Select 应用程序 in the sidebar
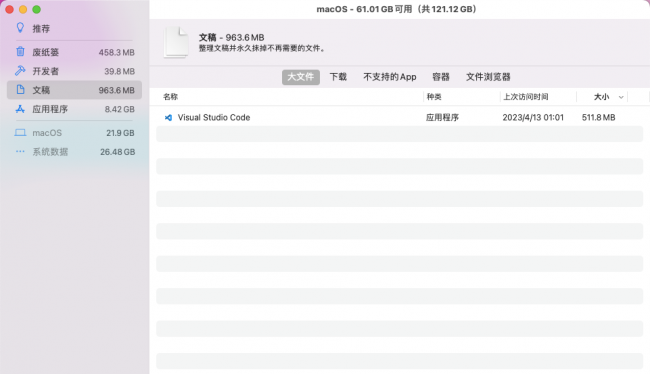The image size is (650, 374). pos(50,109)
